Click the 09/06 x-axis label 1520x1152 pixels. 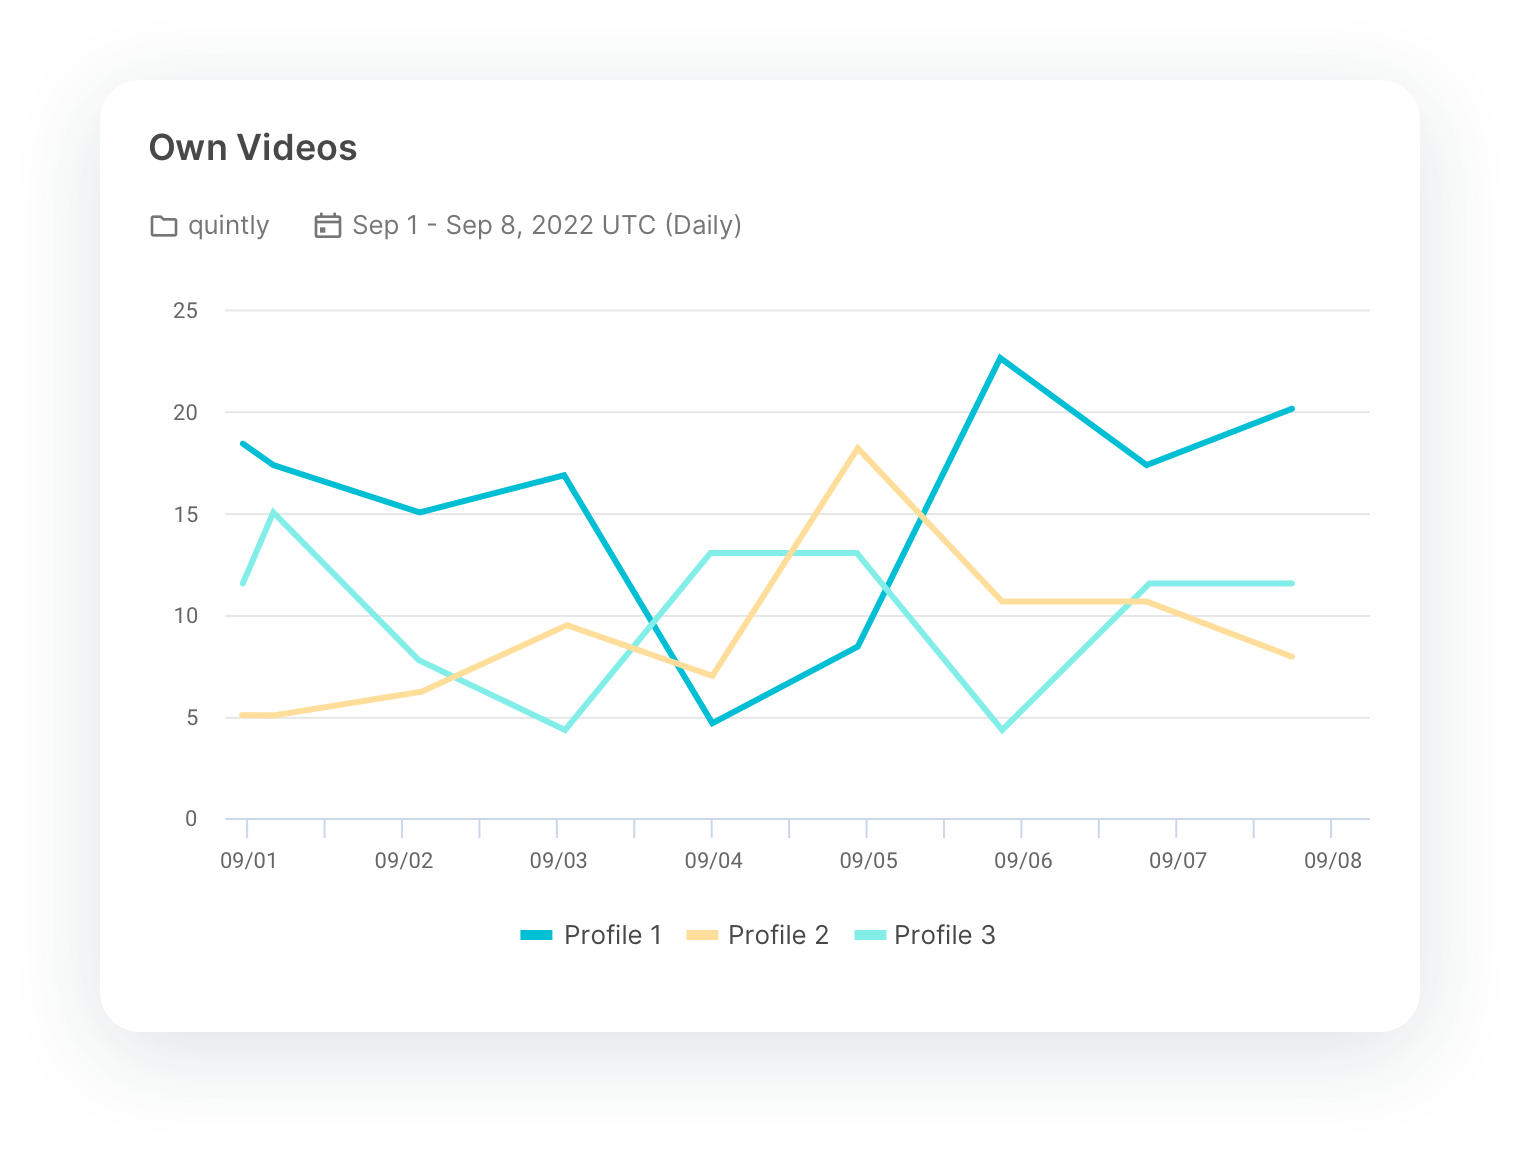[1023, 861]
